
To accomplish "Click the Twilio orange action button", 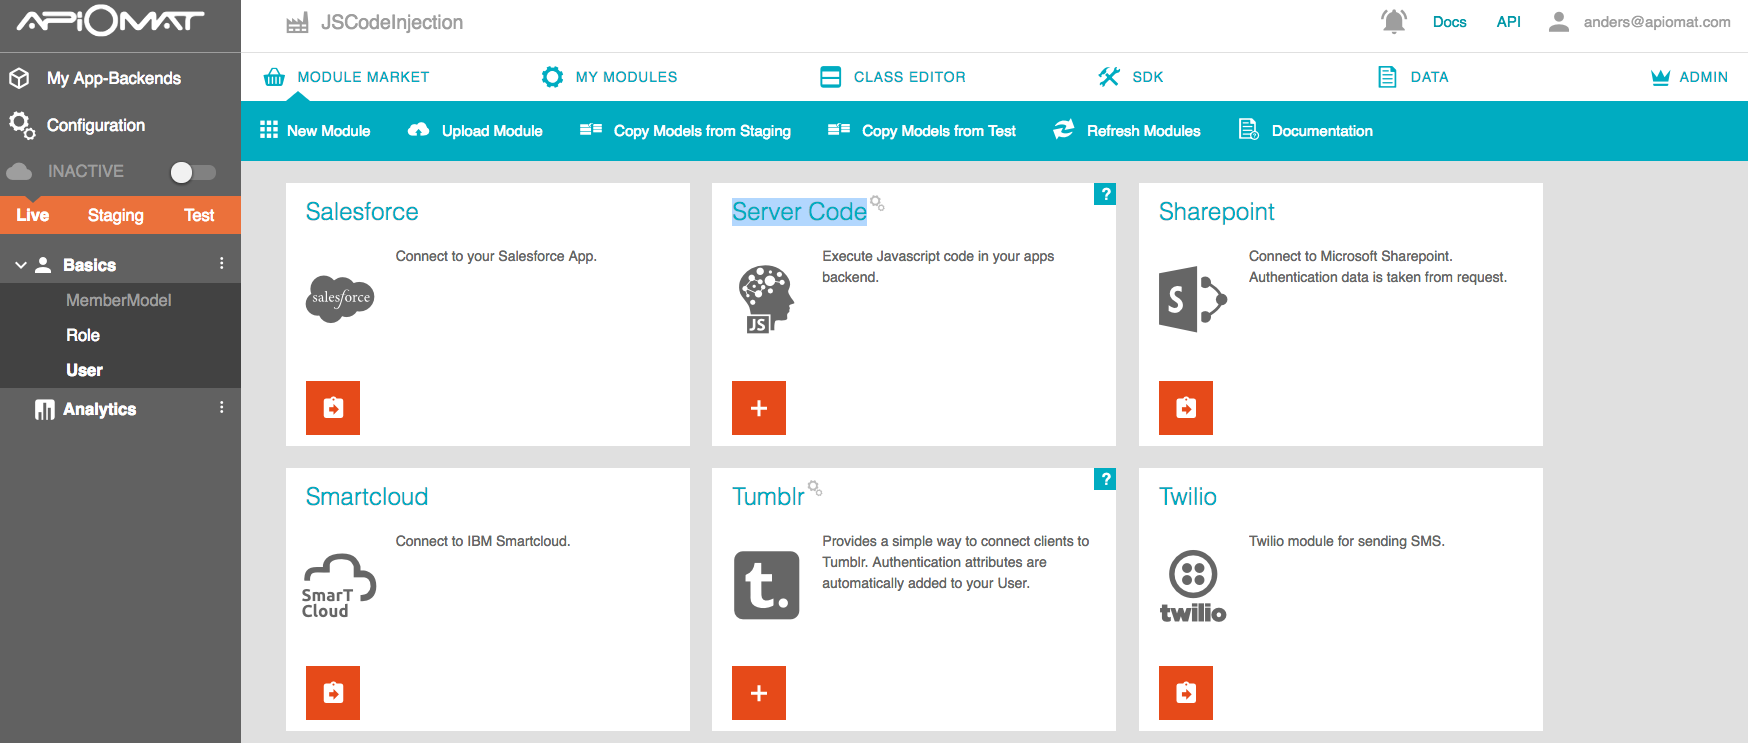I will coord(1186,693).
